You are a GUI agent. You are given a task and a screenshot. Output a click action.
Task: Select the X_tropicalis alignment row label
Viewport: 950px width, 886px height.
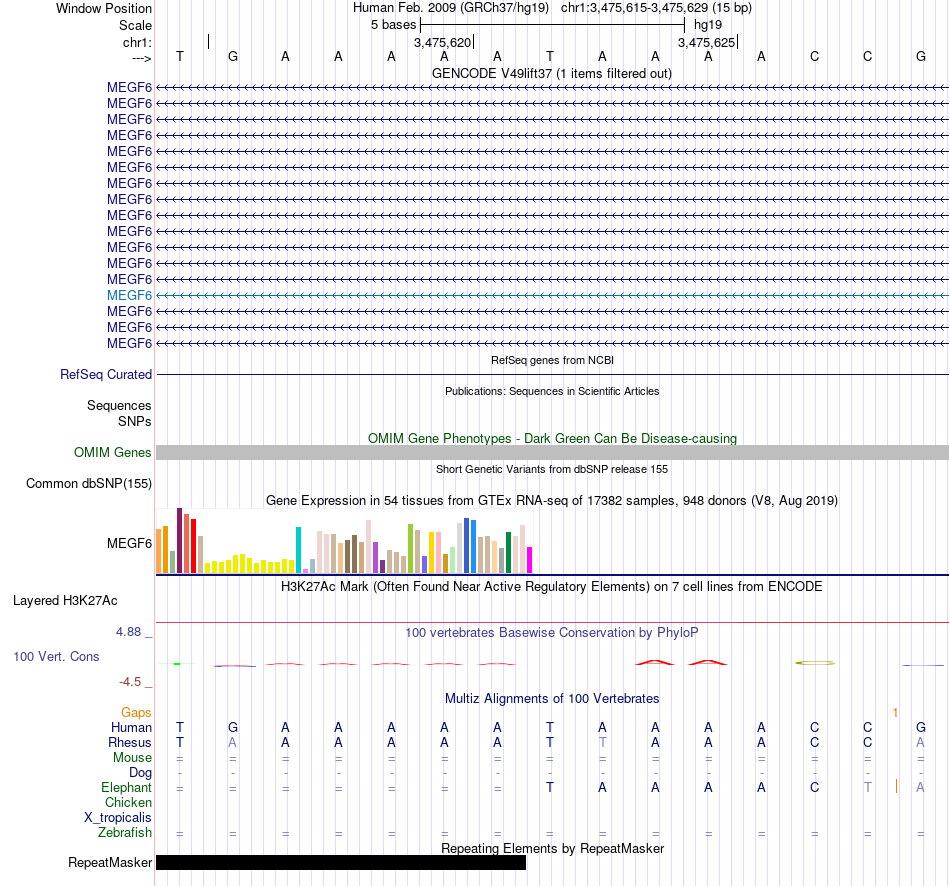point(118,818)
